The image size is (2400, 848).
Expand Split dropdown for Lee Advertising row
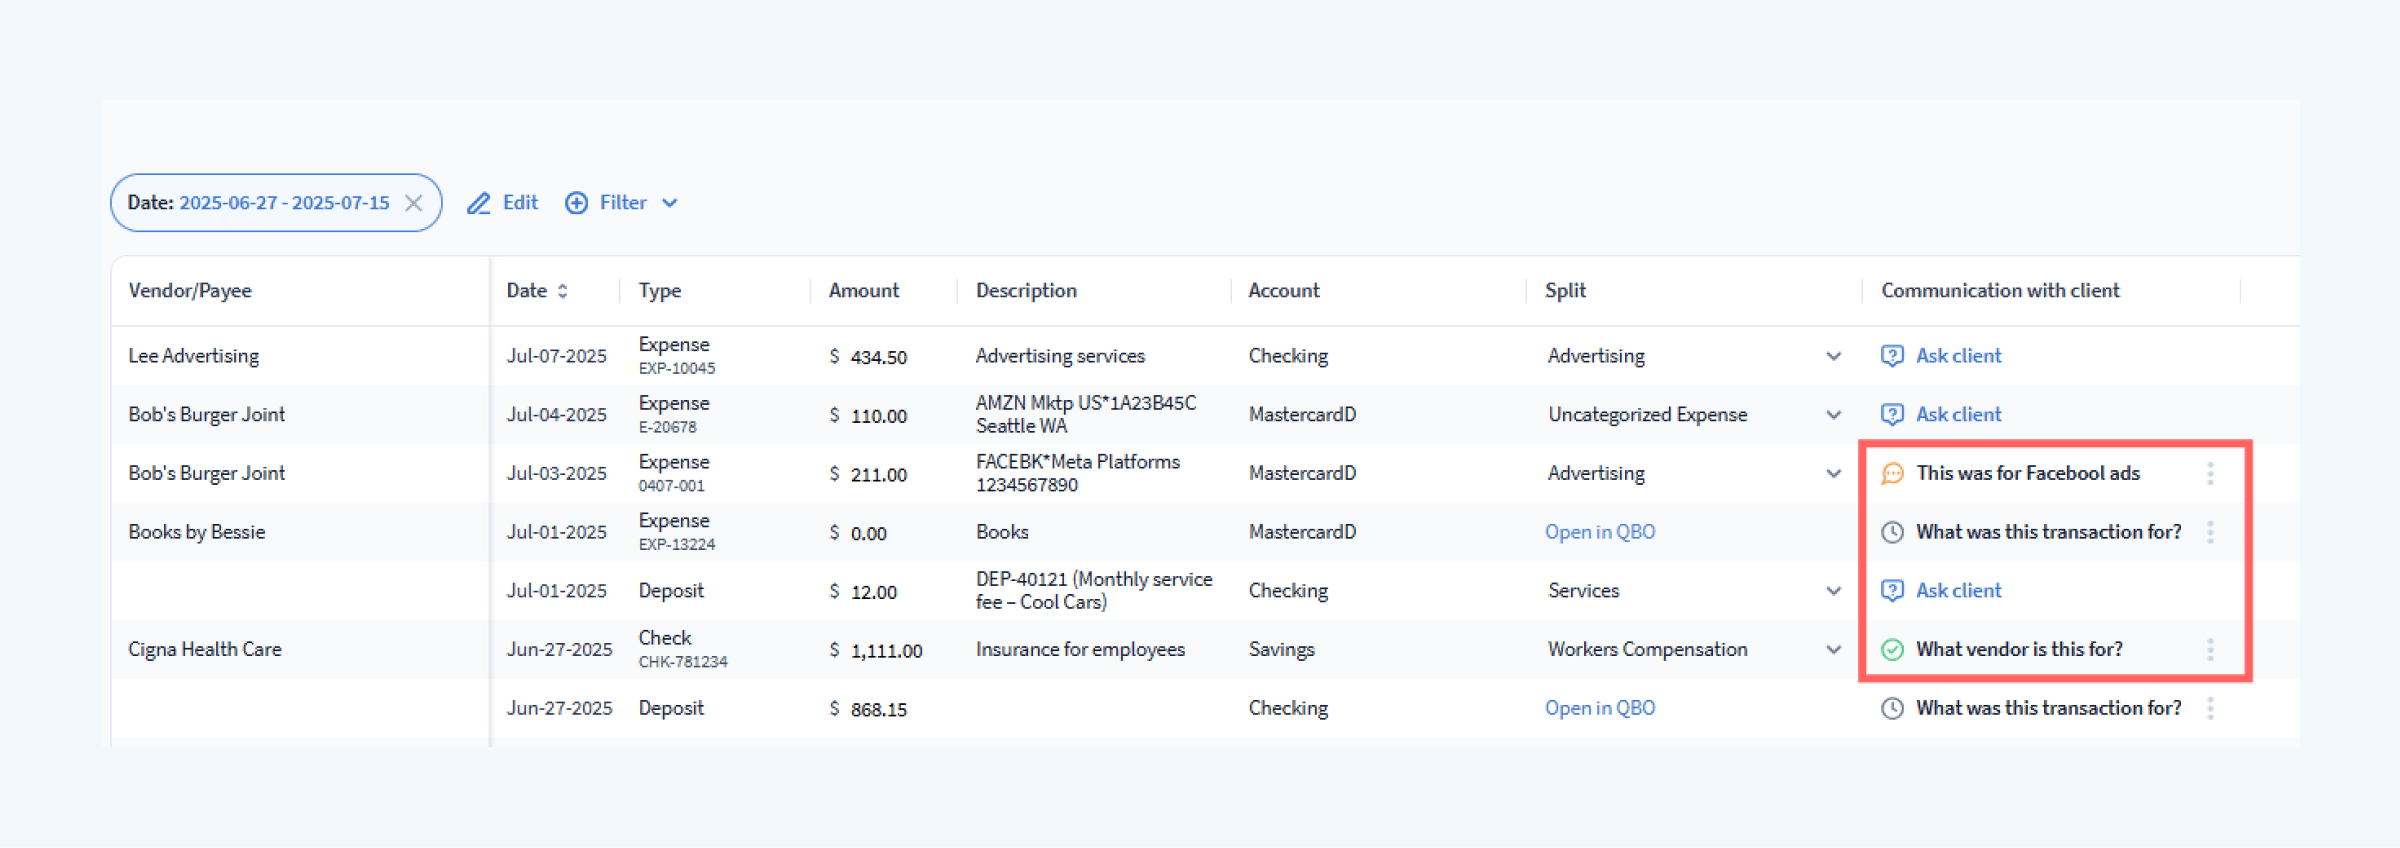coord(1834,356)
